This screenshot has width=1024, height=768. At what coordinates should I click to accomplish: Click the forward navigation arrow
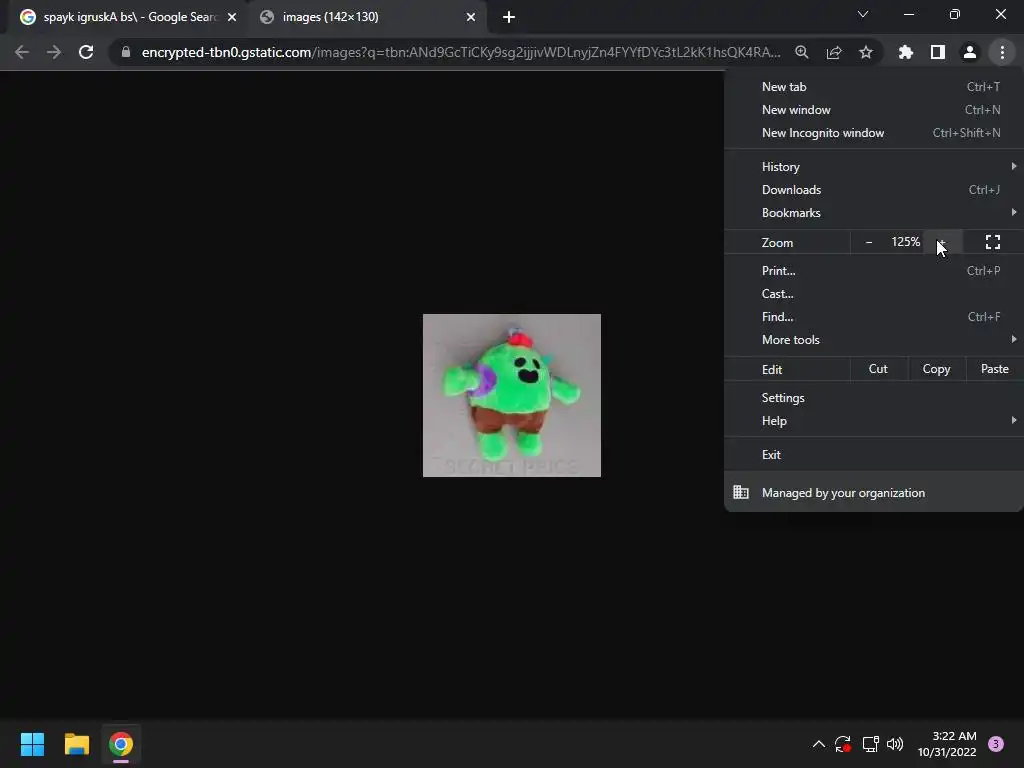(x=54, y=52)
